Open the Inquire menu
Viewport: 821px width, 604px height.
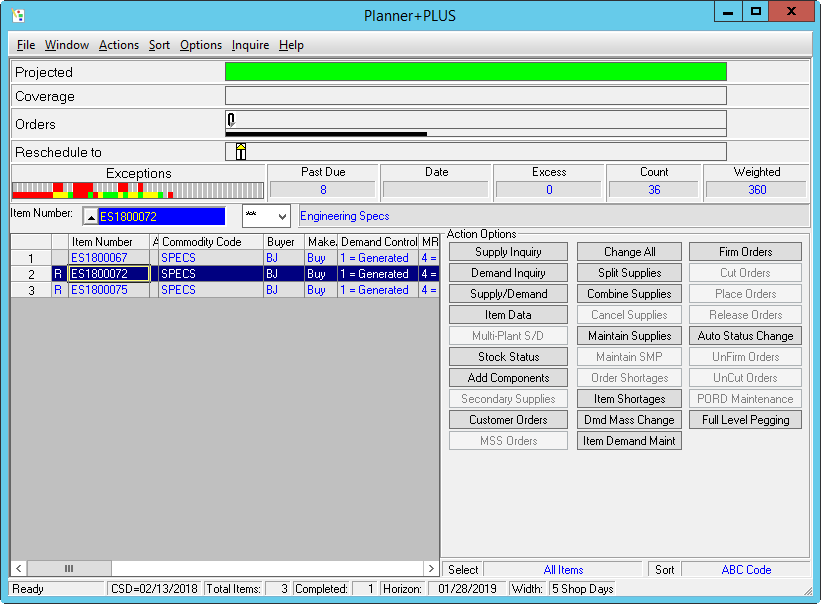(250, 45)
